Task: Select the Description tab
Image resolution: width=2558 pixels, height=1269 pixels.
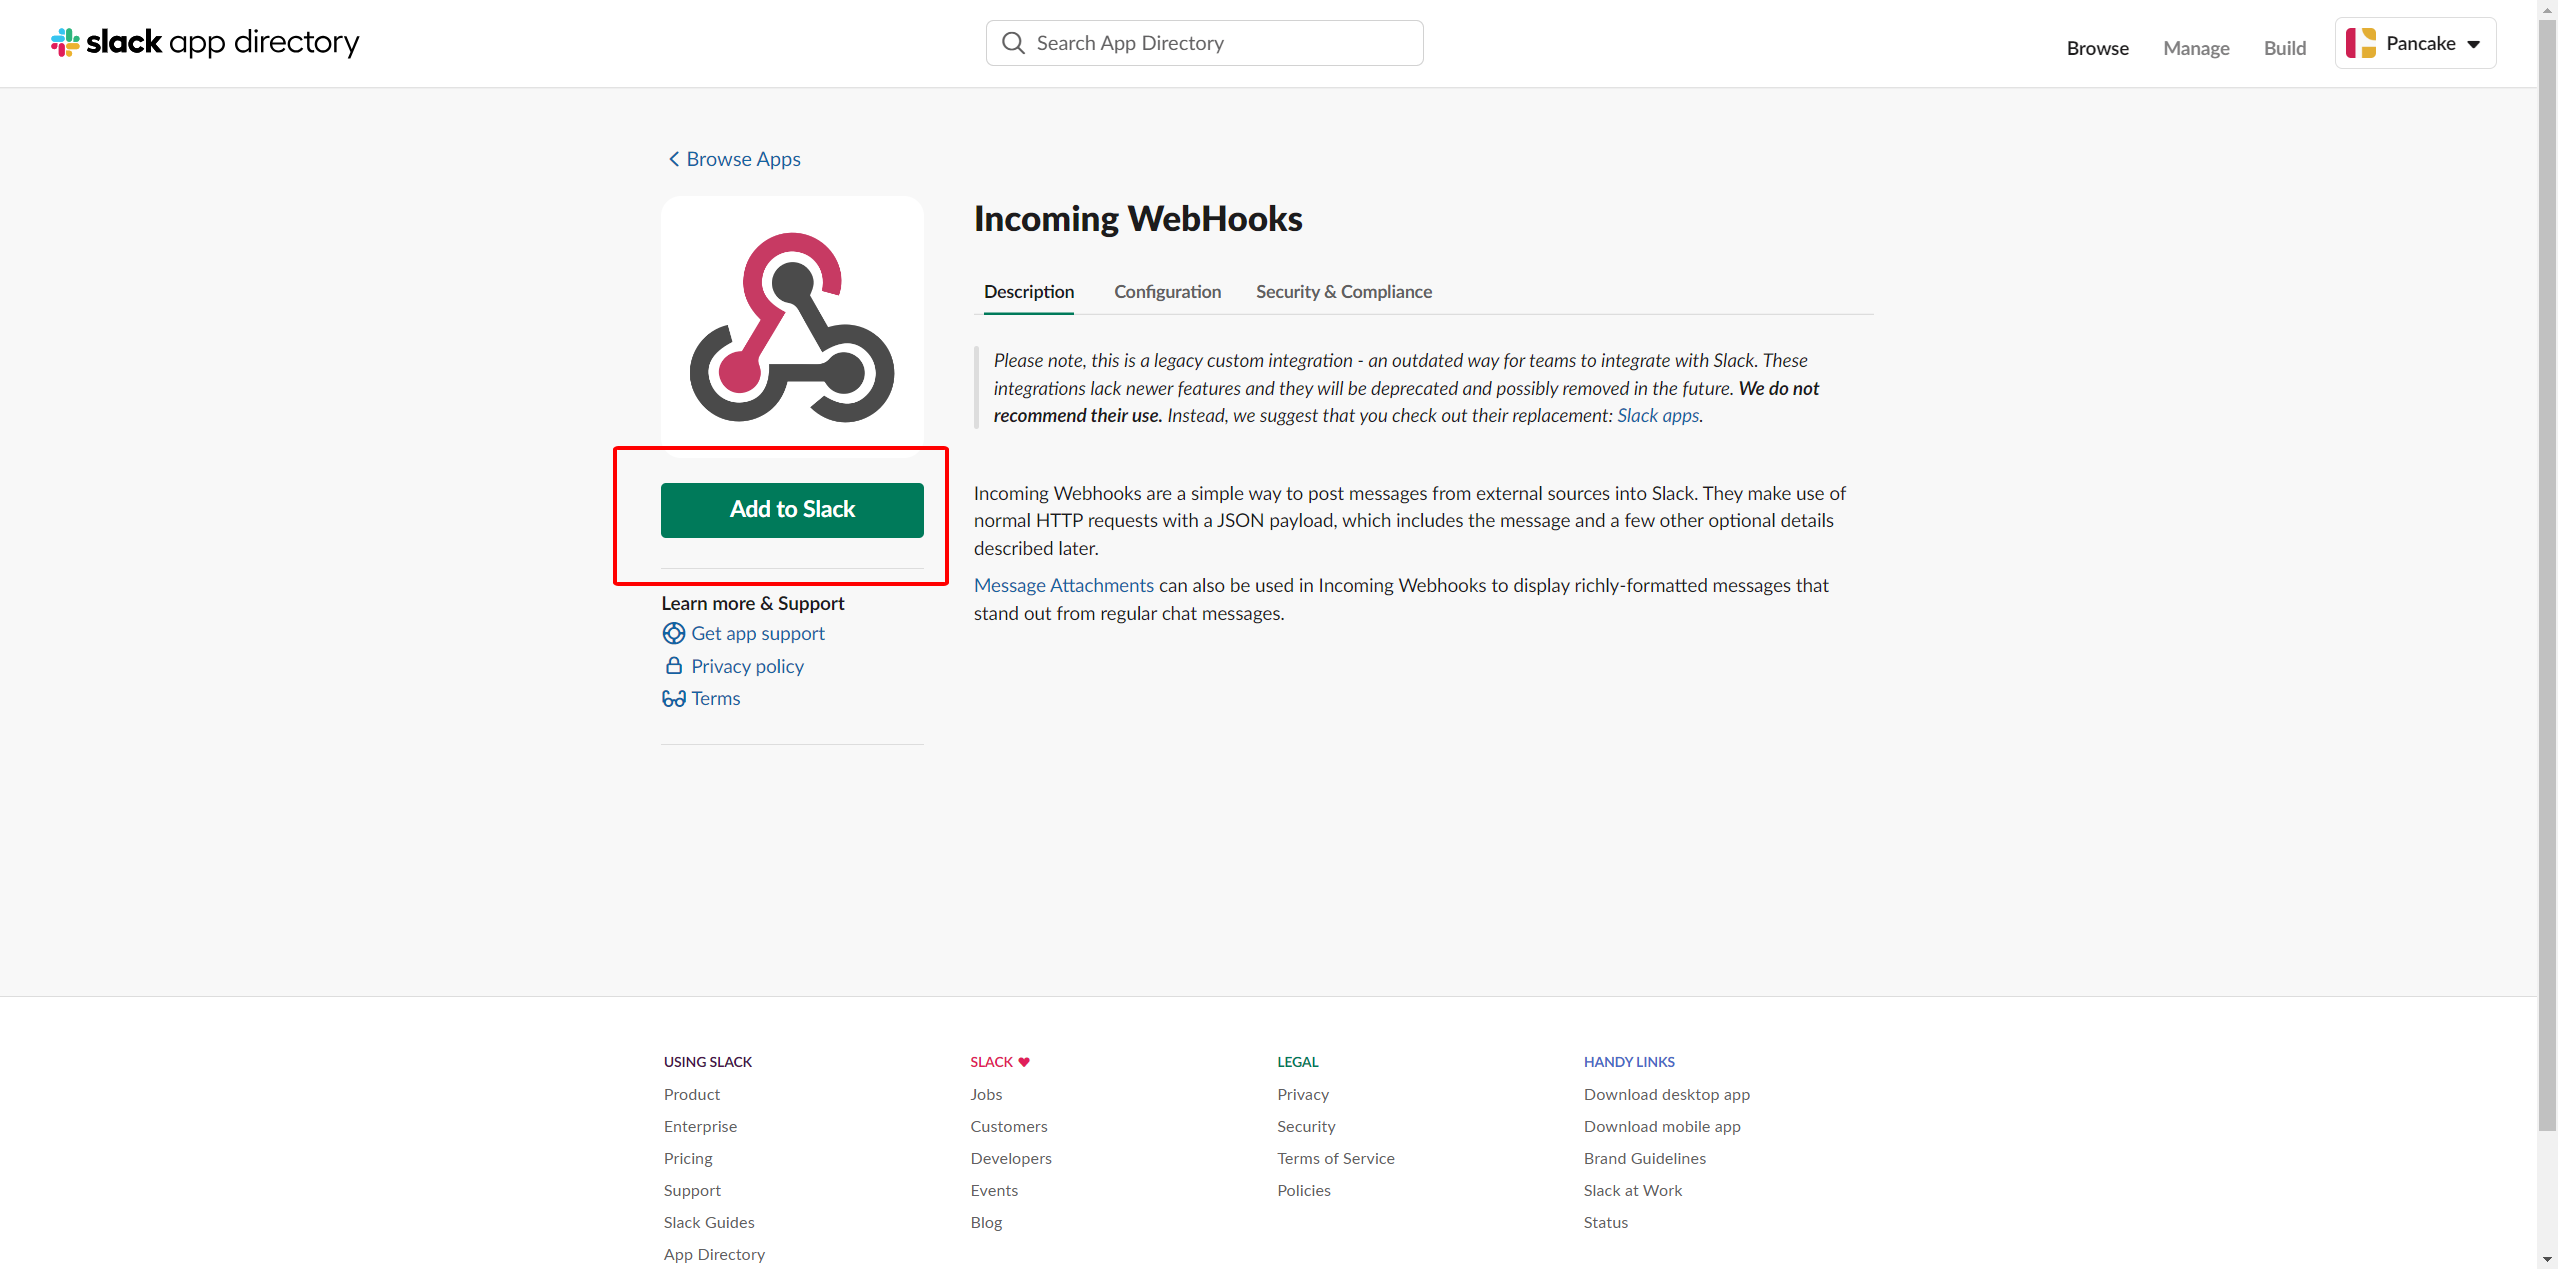Action: coord(1028,291)
